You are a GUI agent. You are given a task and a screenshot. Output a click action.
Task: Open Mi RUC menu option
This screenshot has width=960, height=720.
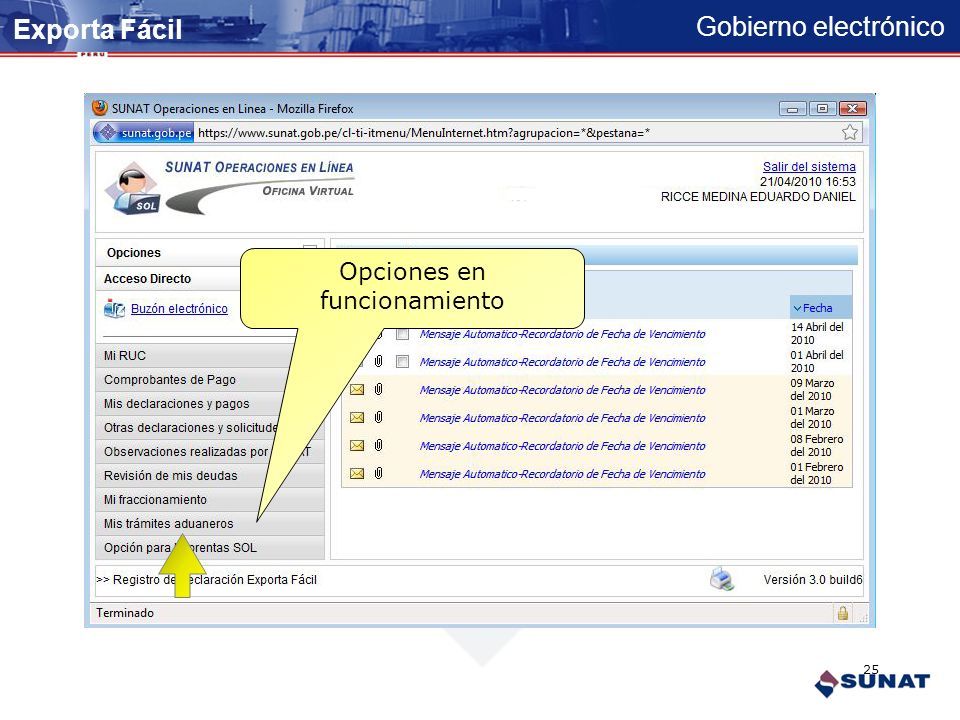209,356
